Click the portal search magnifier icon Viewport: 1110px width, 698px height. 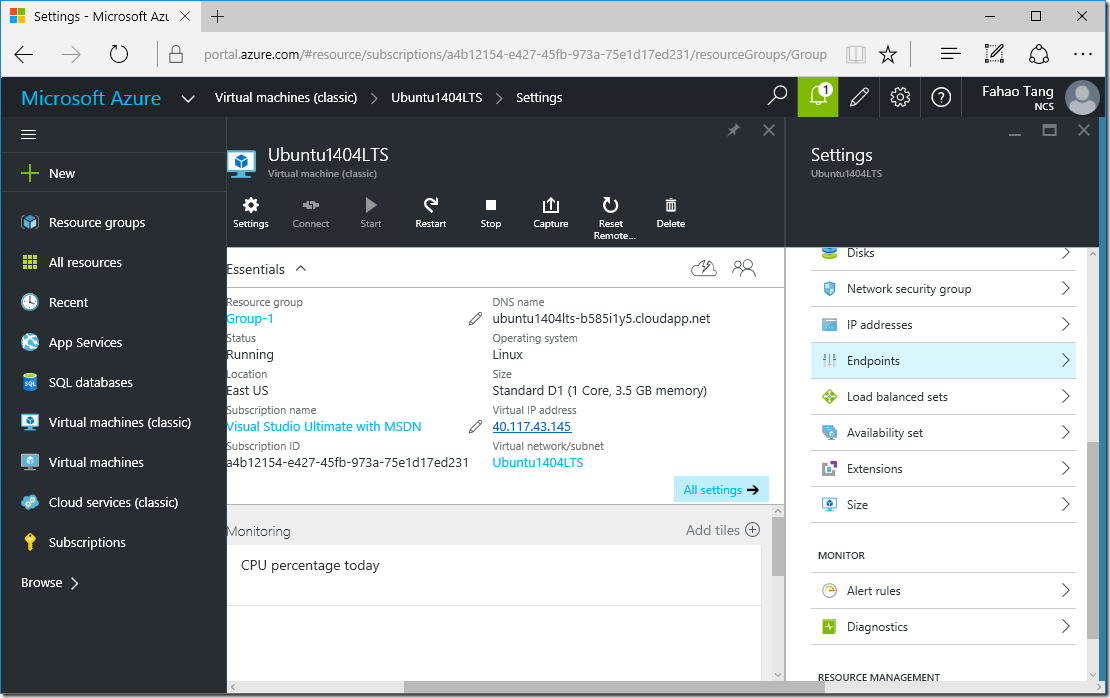[777, 96]
